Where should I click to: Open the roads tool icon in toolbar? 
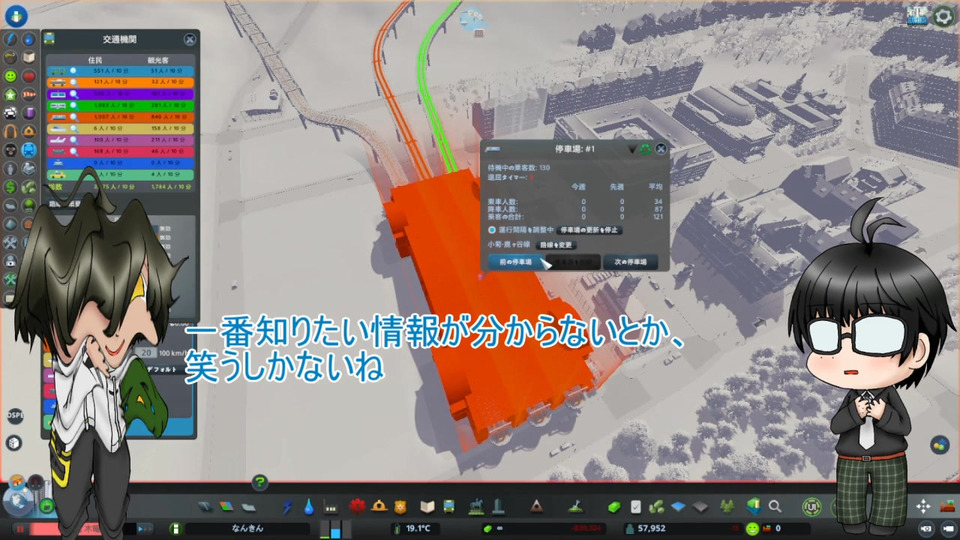coord(206,507)
